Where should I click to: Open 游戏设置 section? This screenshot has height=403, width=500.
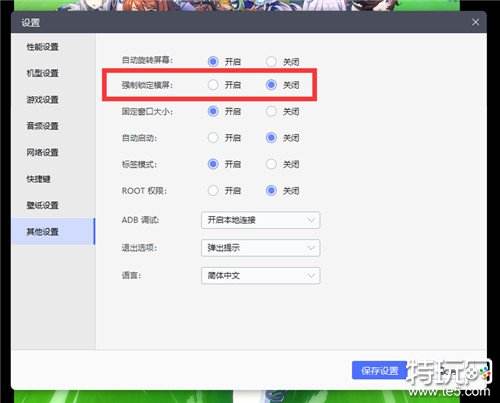tap(42, 99)
